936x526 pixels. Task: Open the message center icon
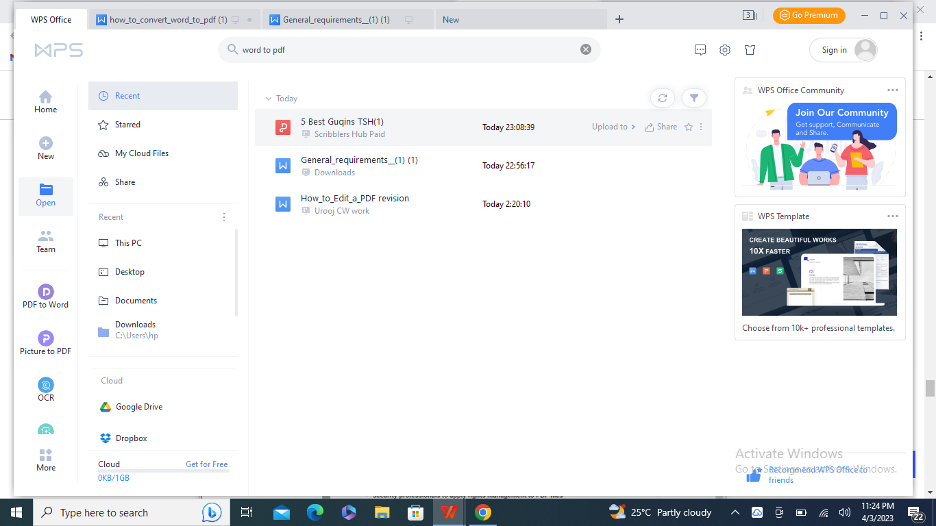point(700,50)
